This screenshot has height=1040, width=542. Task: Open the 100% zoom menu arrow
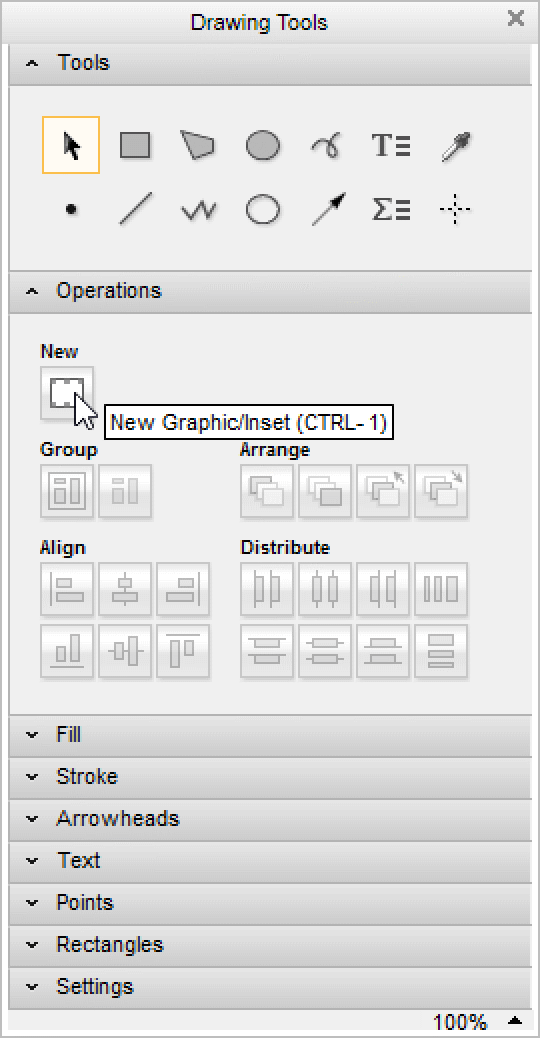515,1021
